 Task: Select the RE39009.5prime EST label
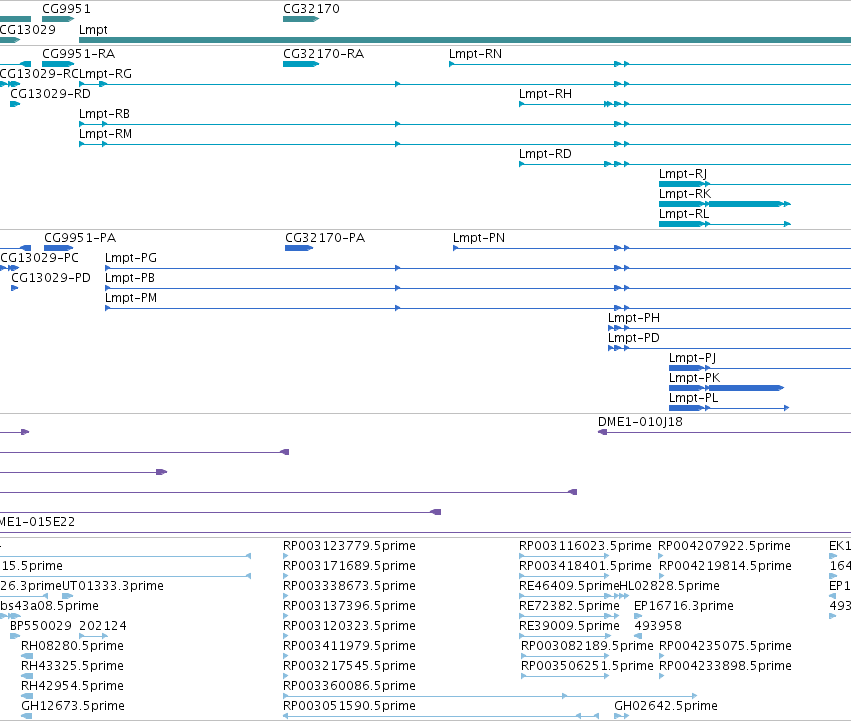569,626
